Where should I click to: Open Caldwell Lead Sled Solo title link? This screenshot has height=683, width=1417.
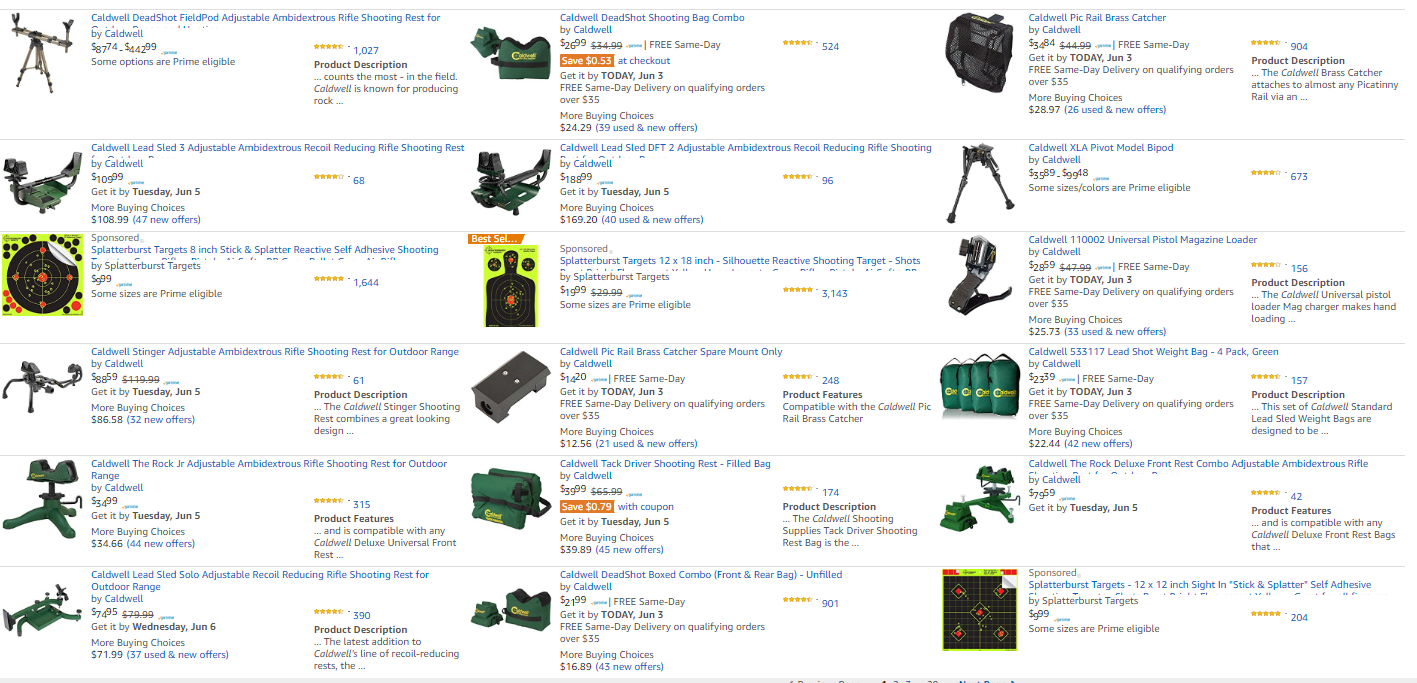click(x=260, y=580)
